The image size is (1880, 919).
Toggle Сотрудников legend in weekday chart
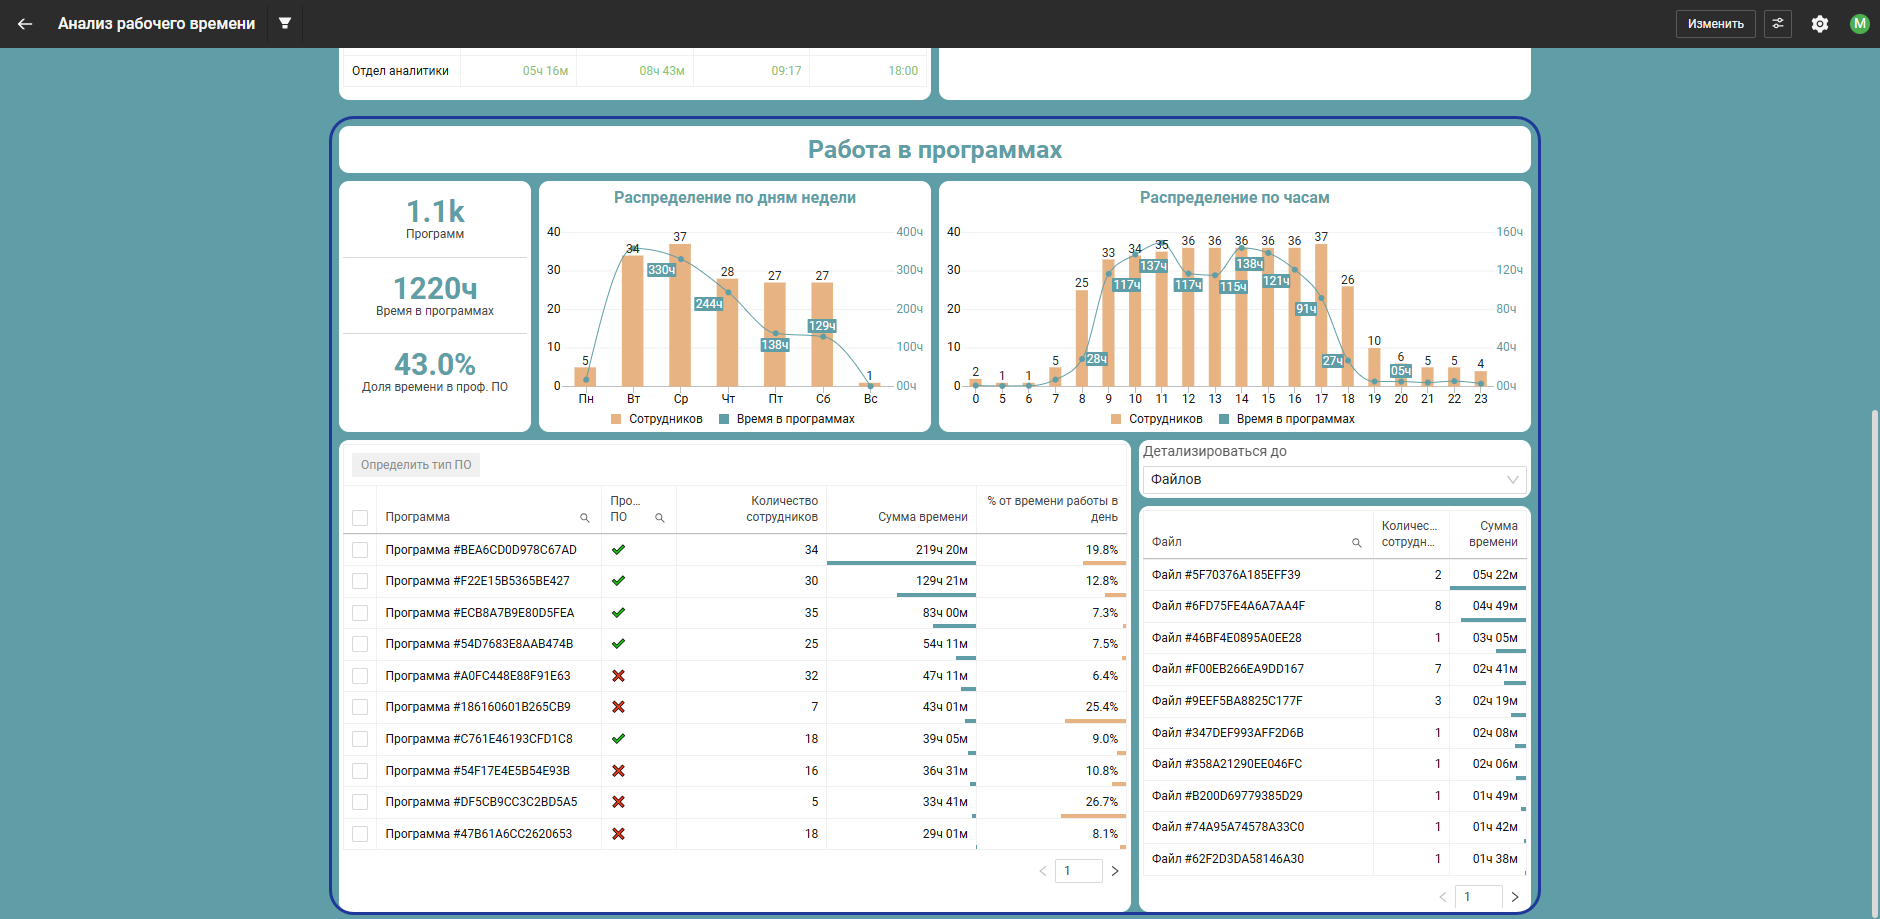657,419
